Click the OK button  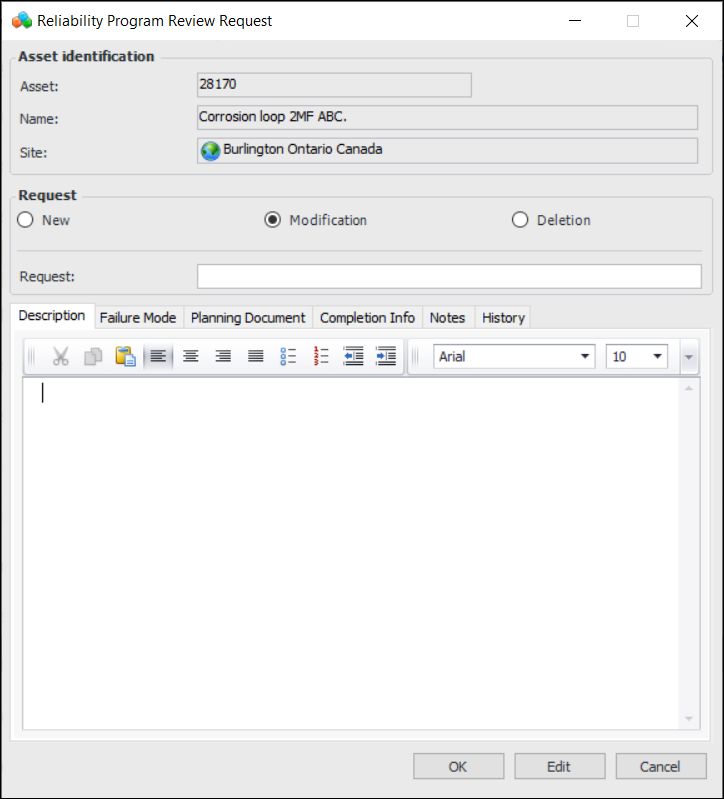(458, 766)
